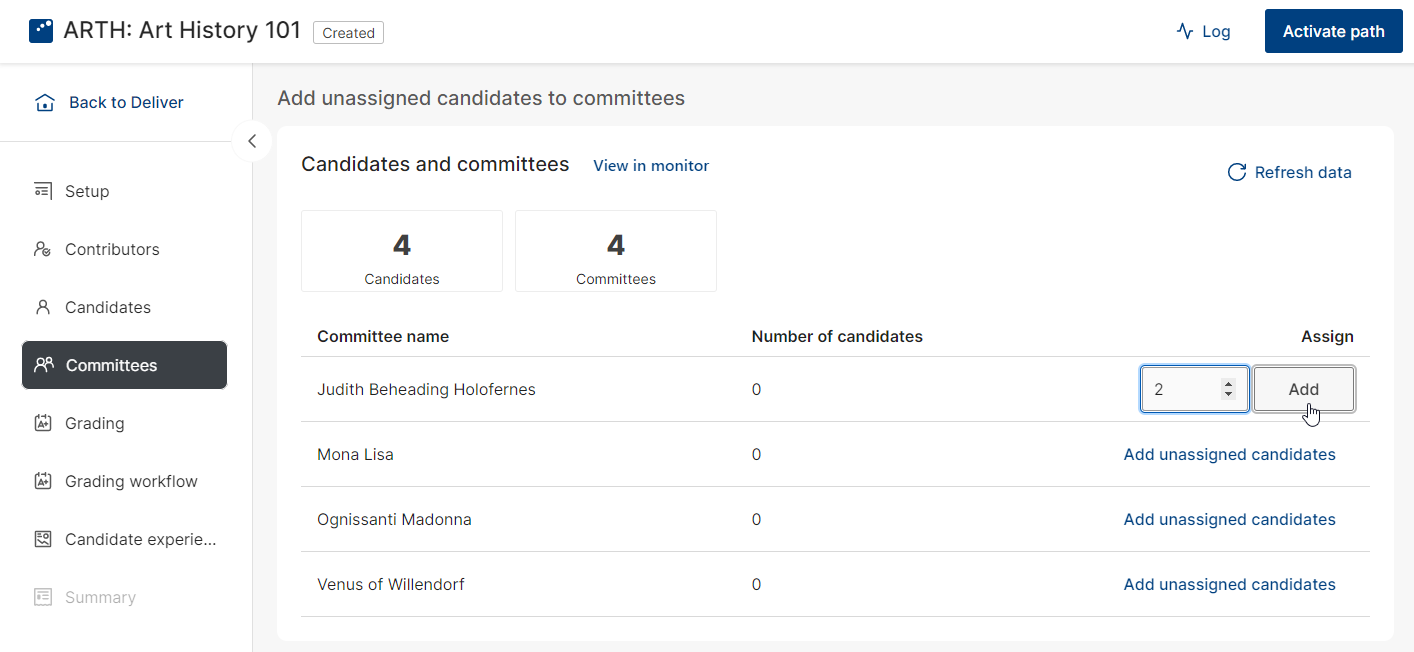Image resolution: width=1414 pixels, height=652 pixels.
Task: Select the Committees sidebar item
Action: pyautogui.click(x=124, y=365)
